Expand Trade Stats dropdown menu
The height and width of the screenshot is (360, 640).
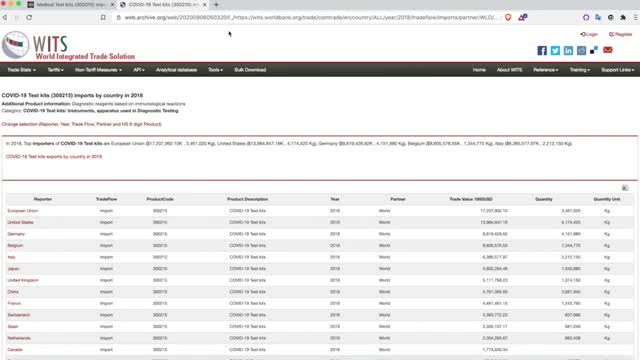[21, 70]
